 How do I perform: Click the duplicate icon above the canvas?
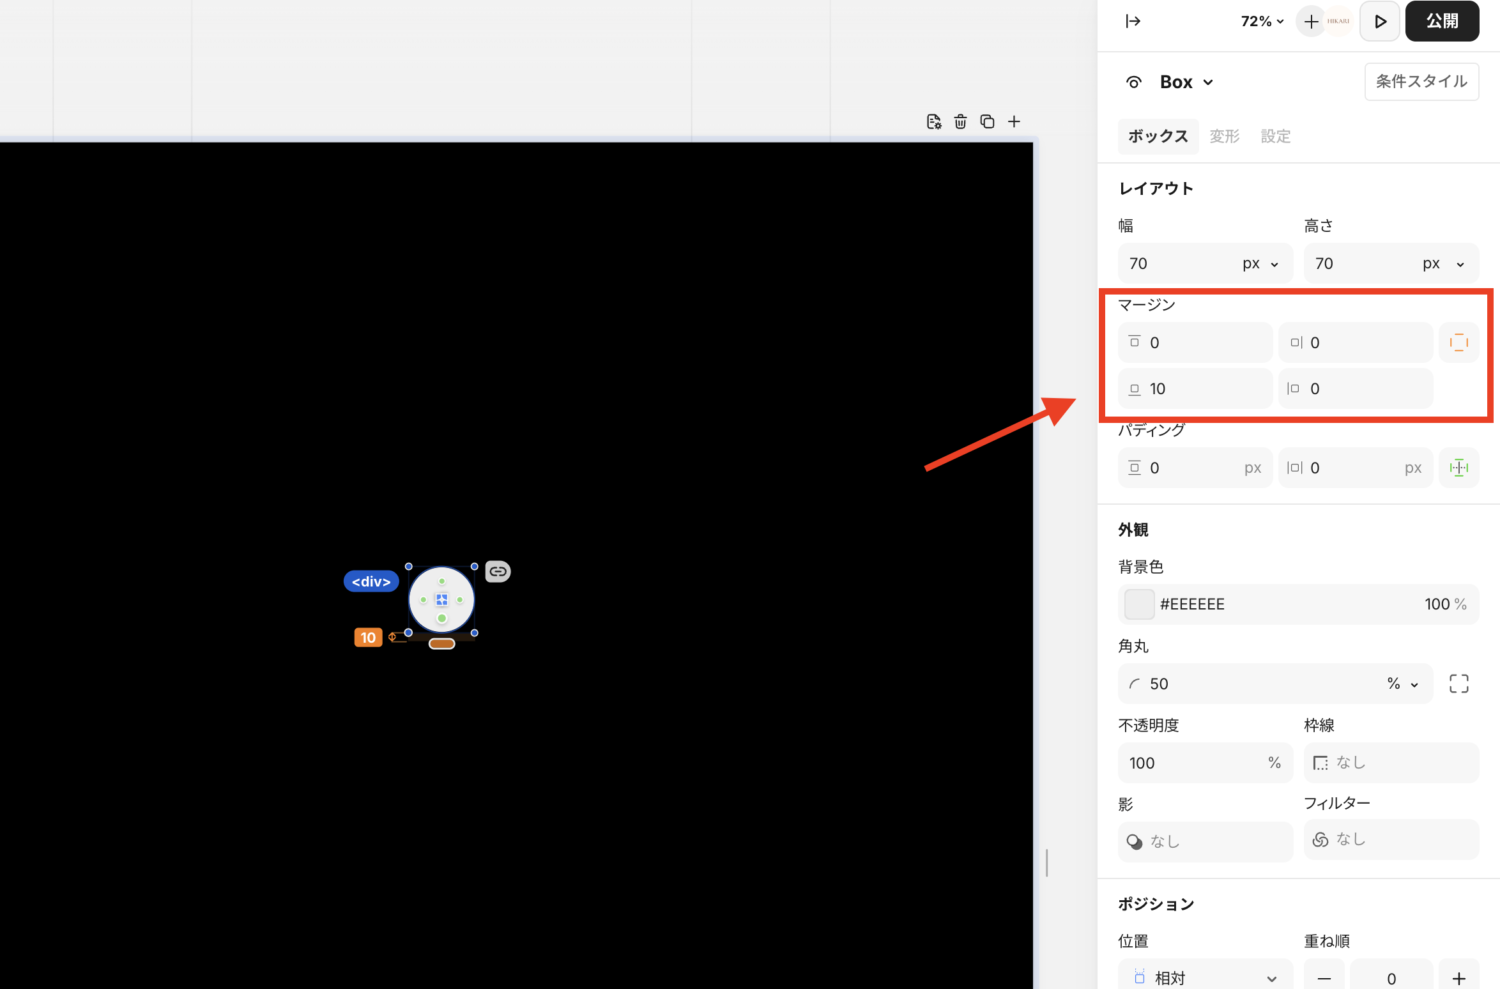point(987,121)
